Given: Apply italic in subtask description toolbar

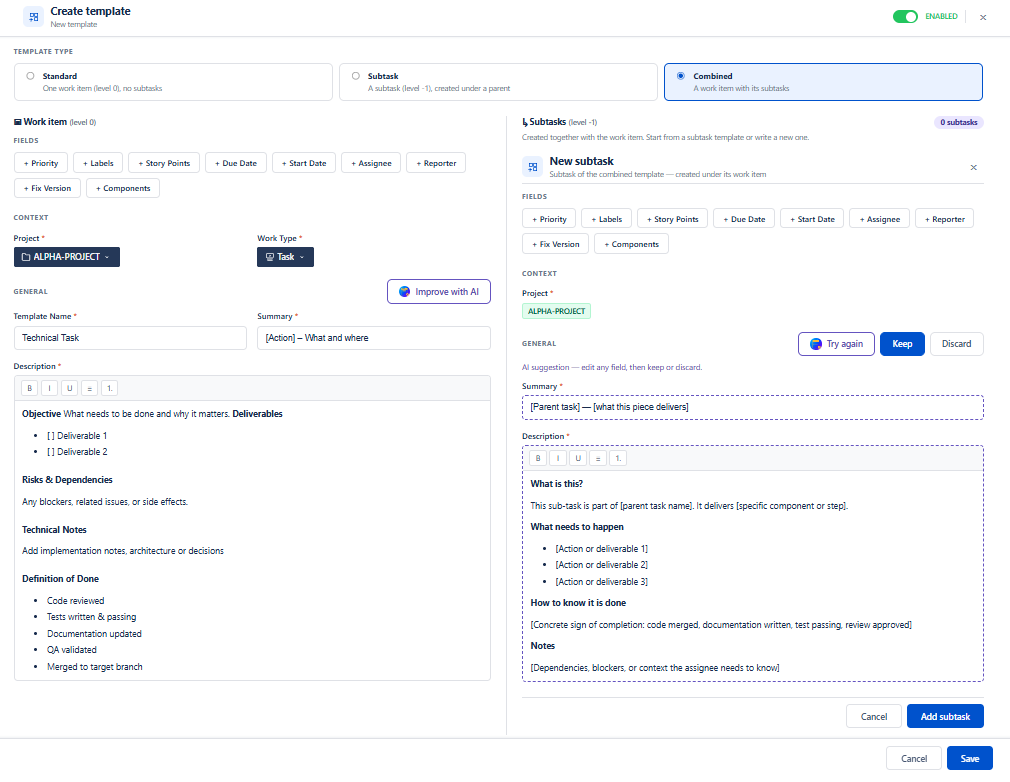Looking at the screenshot, I should click(558, 459).
